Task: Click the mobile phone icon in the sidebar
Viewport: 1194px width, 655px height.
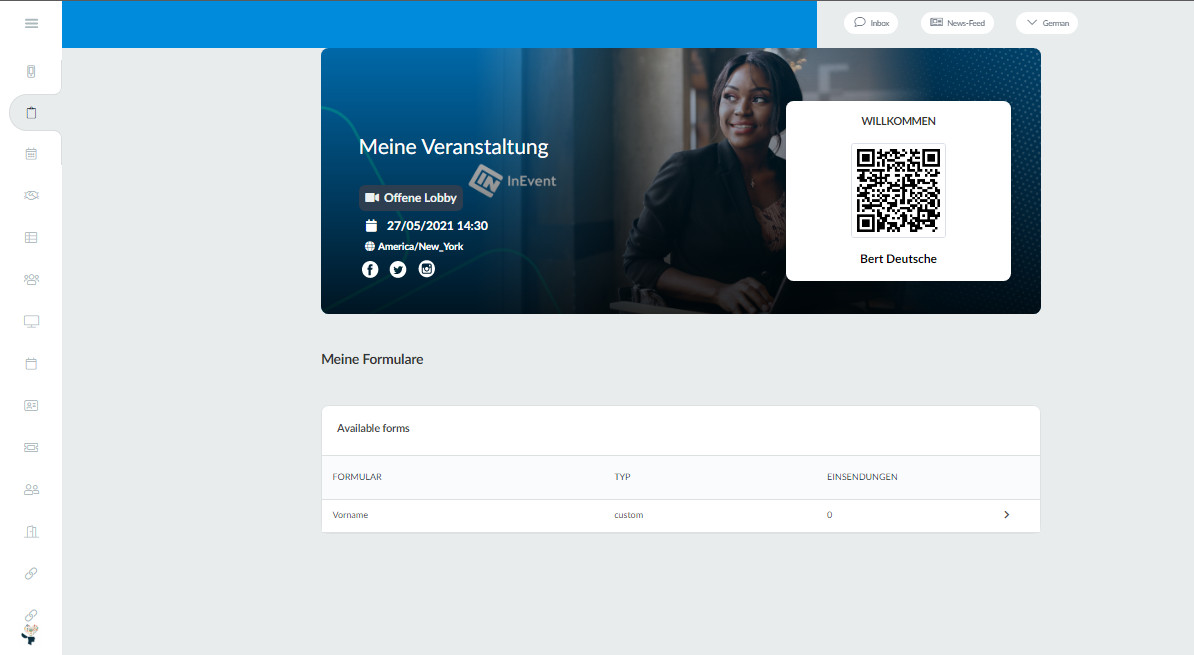Action: click(31, 72)
